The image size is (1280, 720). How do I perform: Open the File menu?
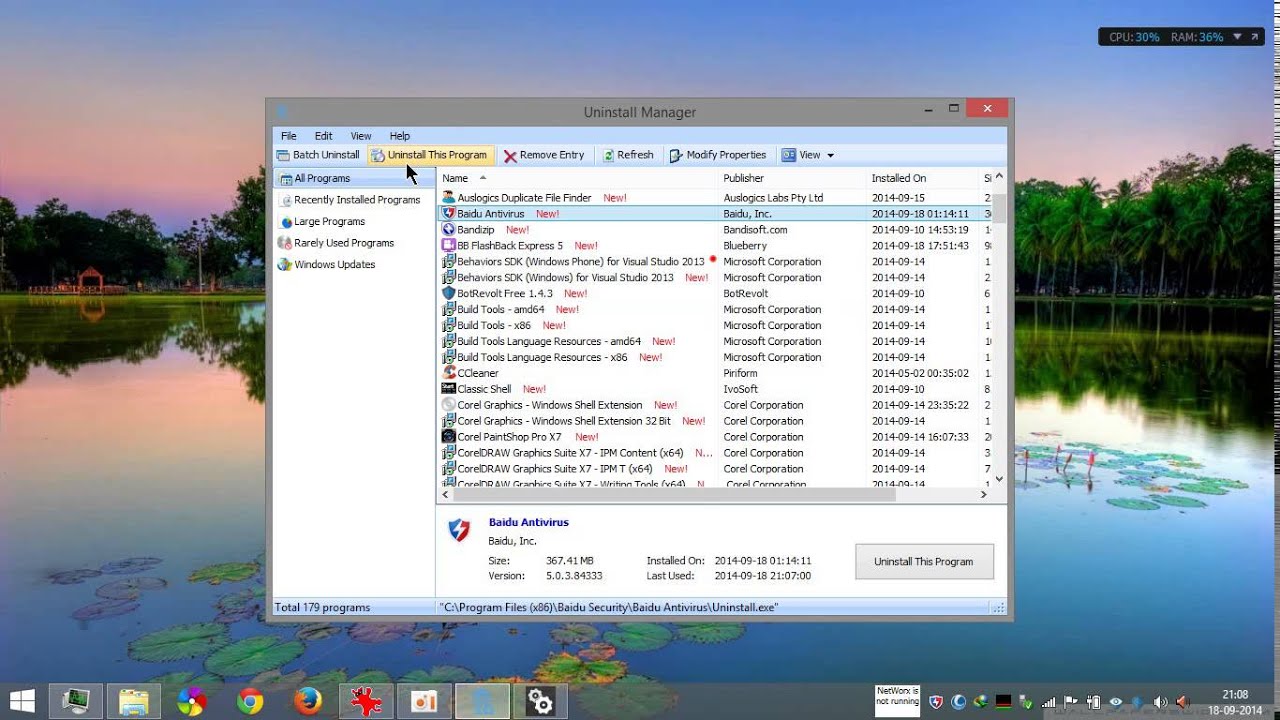click(288, 136)
